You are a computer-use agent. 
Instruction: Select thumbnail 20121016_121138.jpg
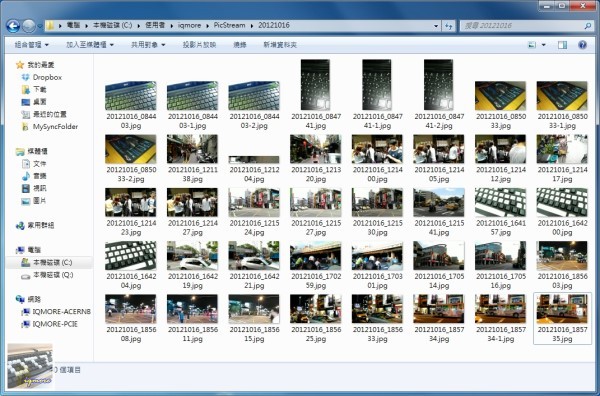coord(192,149)
